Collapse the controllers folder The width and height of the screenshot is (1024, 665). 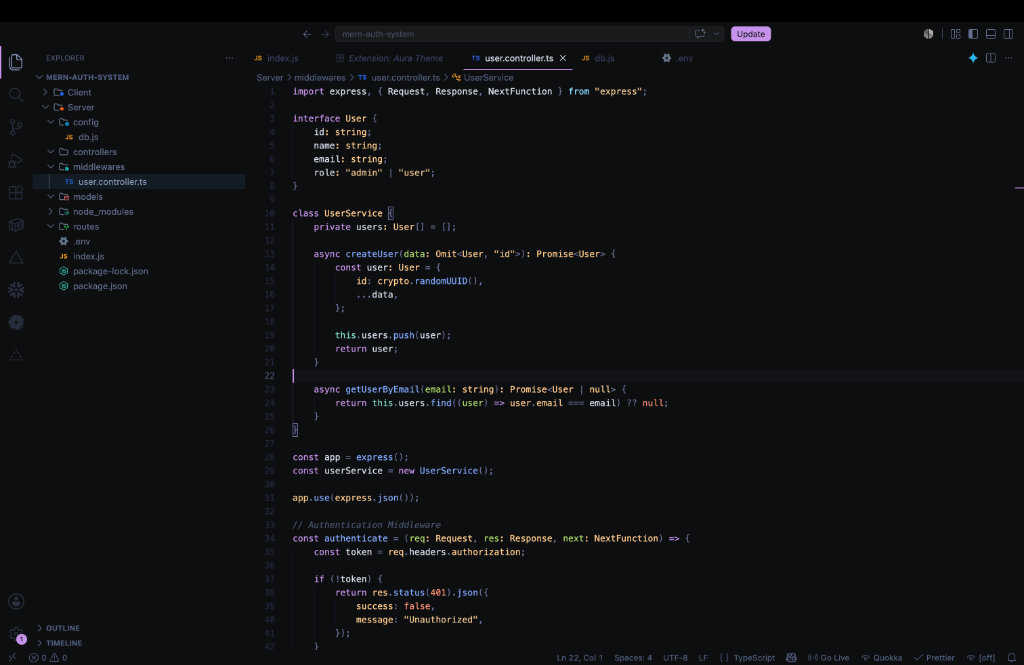click(x=51, y=152)
